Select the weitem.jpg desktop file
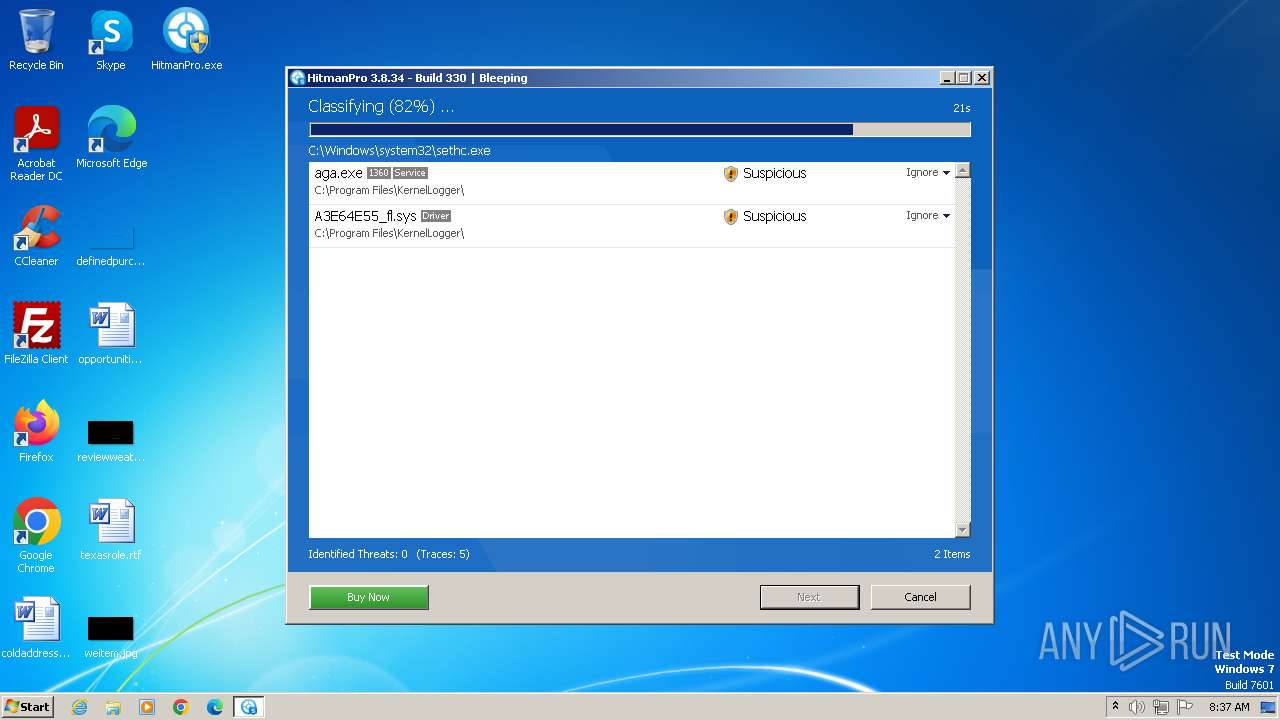 click(111, 637)
